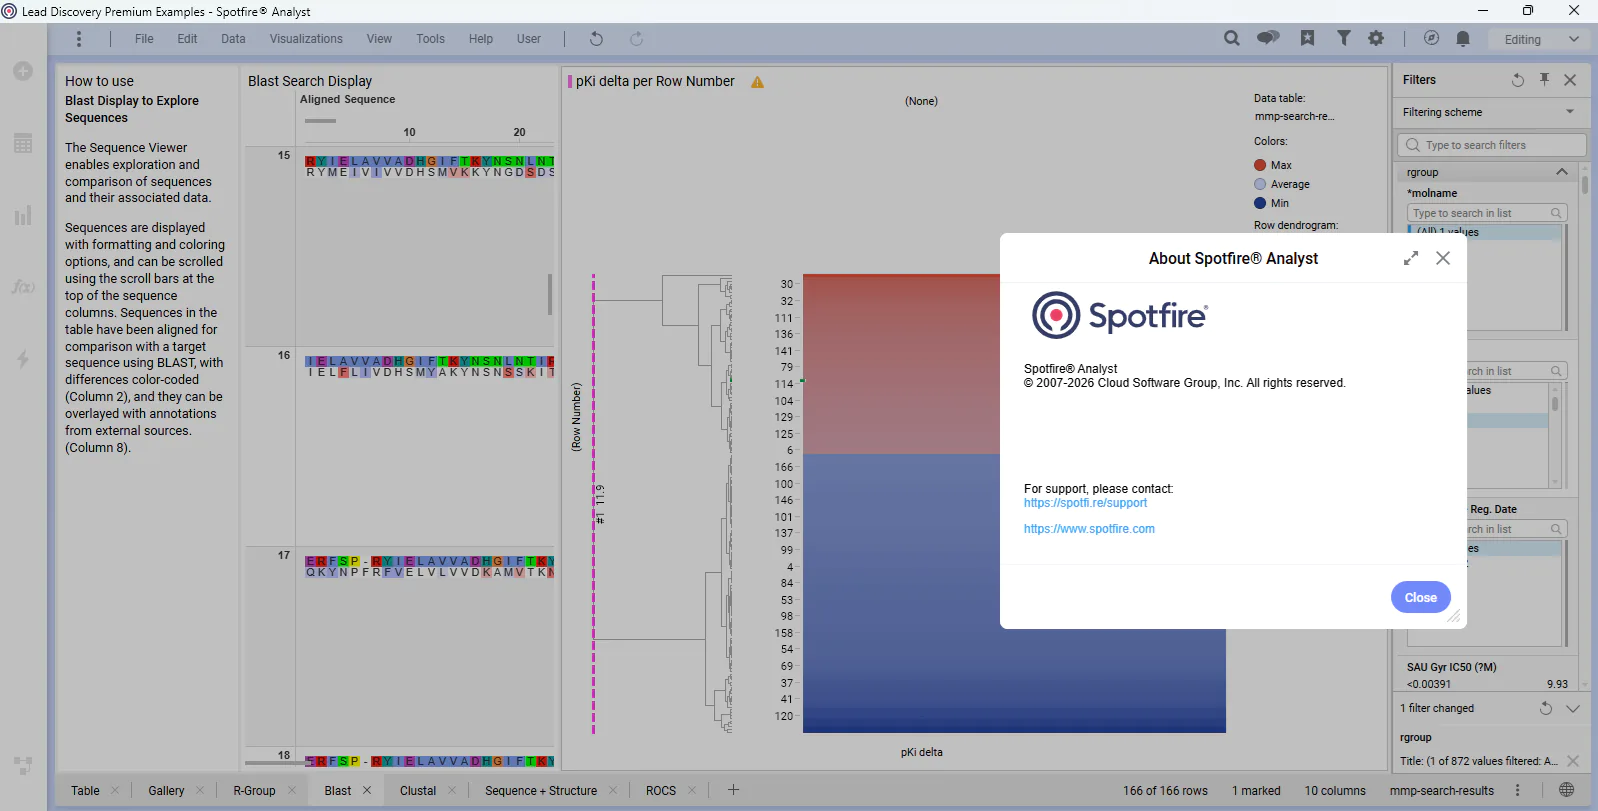Switch to the R-Group page tab
Image resolution: width=1598 pixels, height=811 pixels.
[254, 790]
